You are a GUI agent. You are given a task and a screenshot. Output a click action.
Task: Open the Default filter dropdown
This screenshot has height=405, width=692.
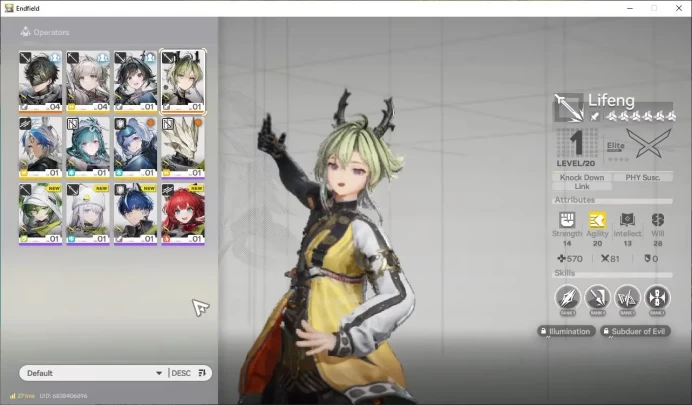point(94,373)
